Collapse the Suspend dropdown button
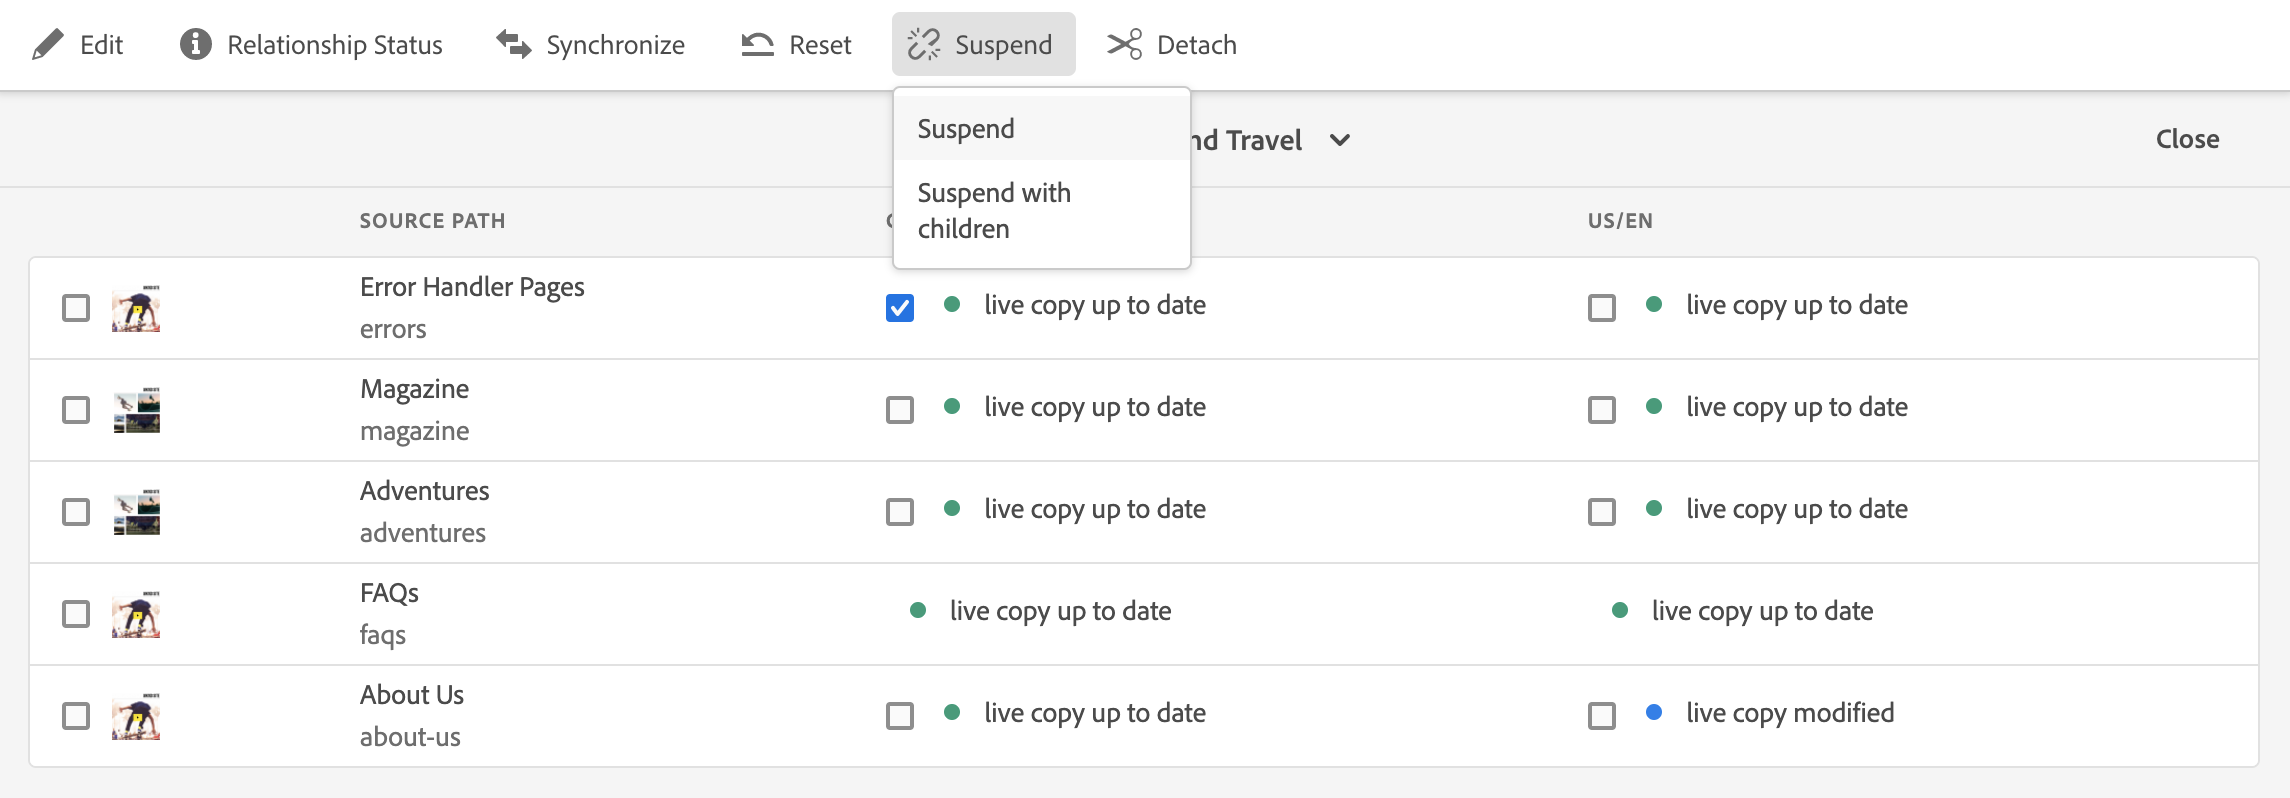 click(983, 45)
